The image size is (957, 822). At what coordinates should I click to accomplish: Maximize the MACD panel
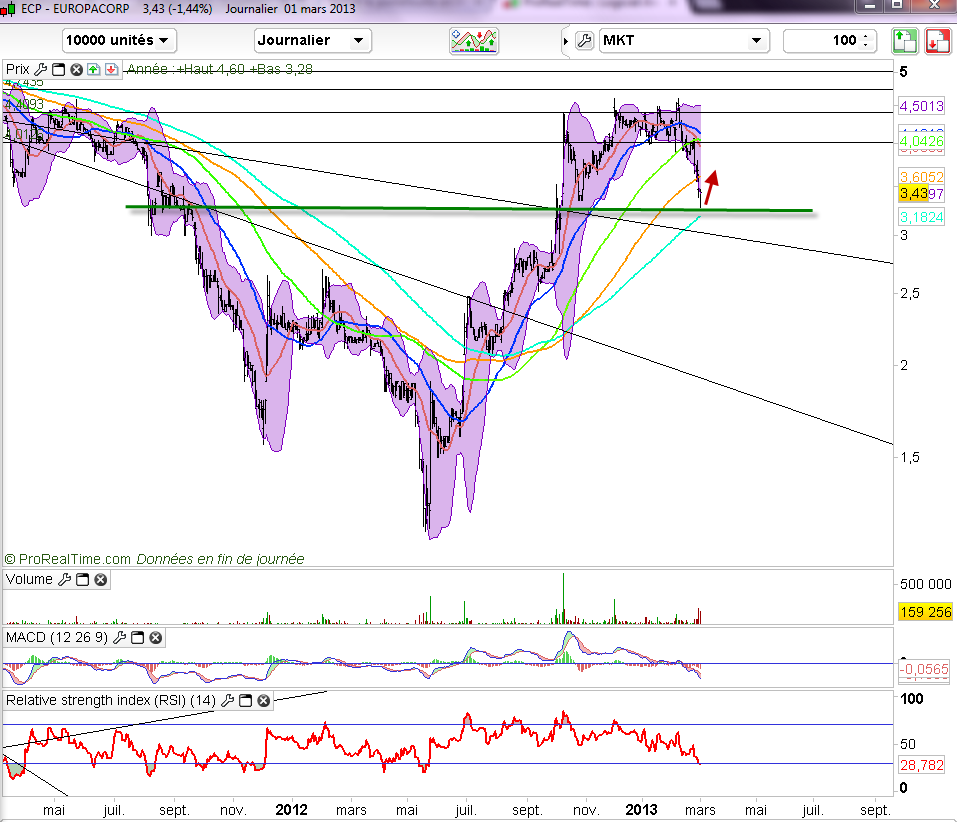click(x=138, y=637)
